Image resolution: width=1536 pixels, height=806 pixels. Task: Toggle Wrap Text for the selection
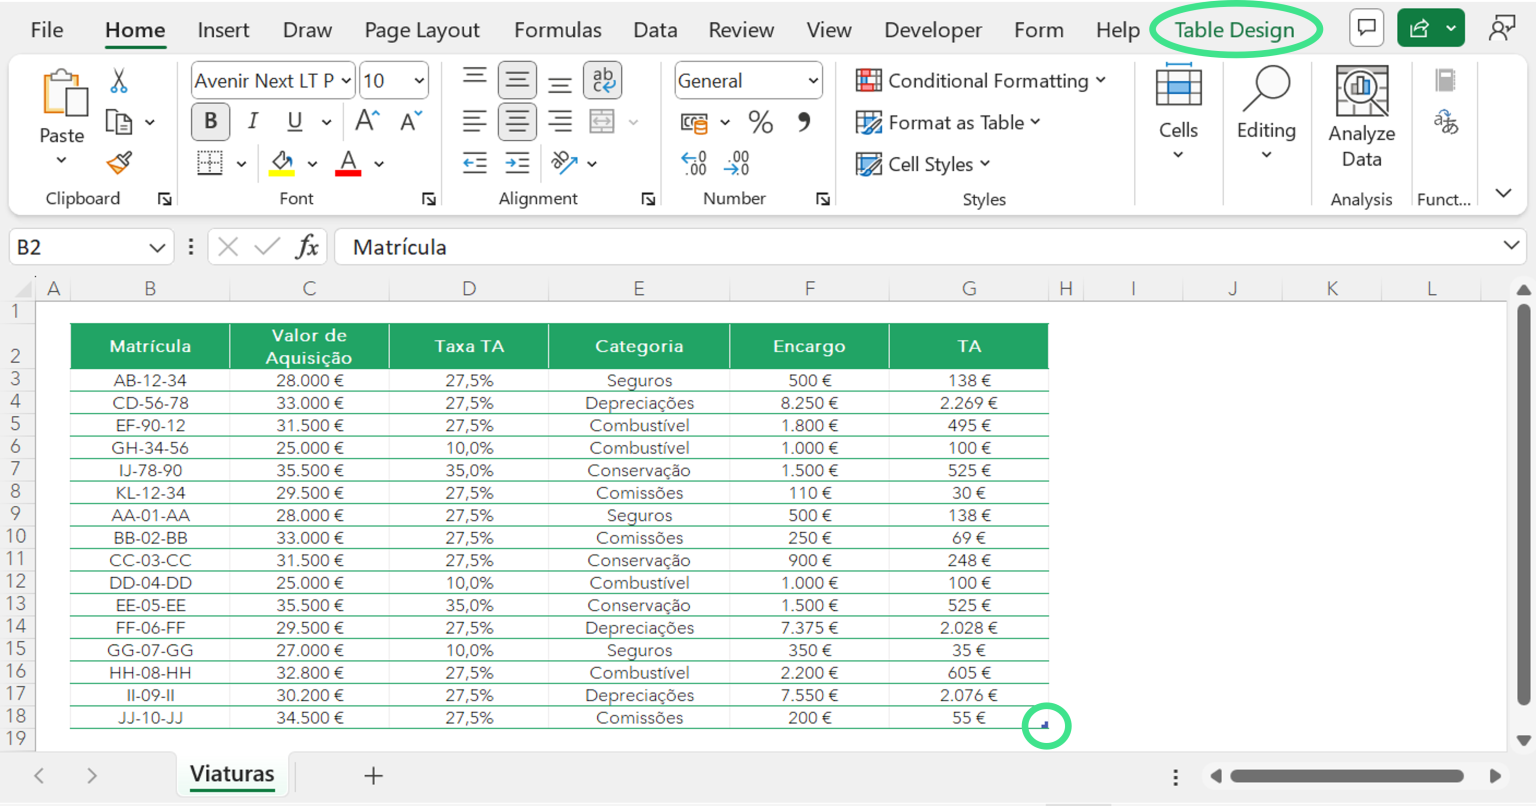pyautogui.click(x=602, y=80)
